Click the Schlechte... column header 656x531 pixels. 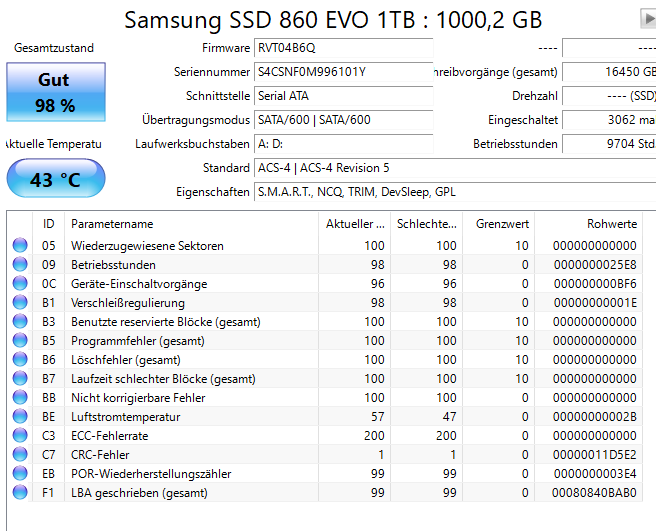click(x=427, y=224)
